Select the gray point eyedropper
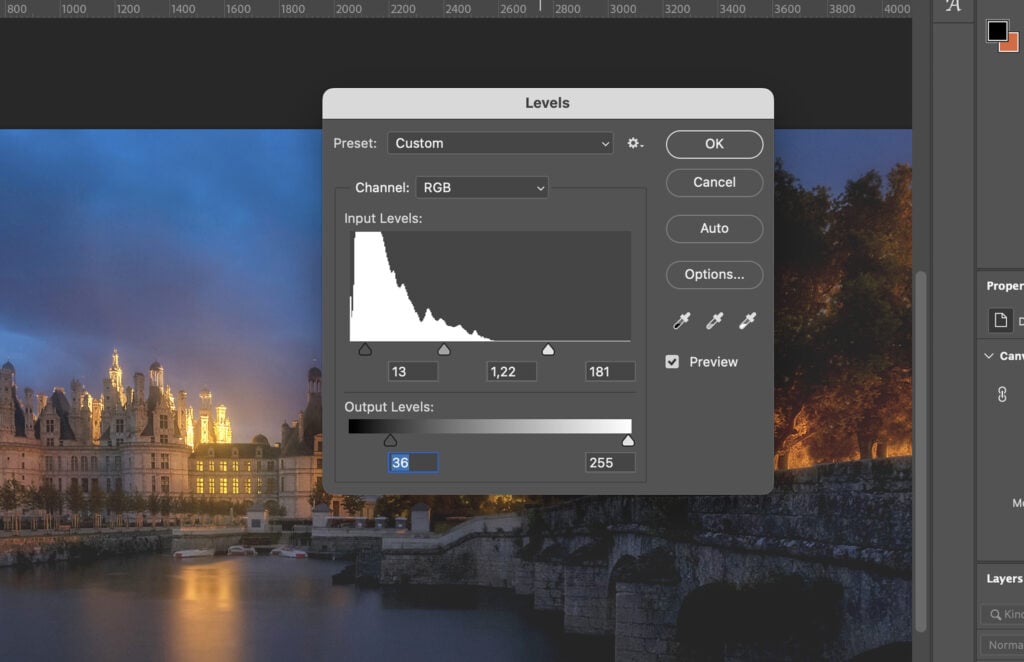Screen dimensions: 1024x662 tap(714, 320)
